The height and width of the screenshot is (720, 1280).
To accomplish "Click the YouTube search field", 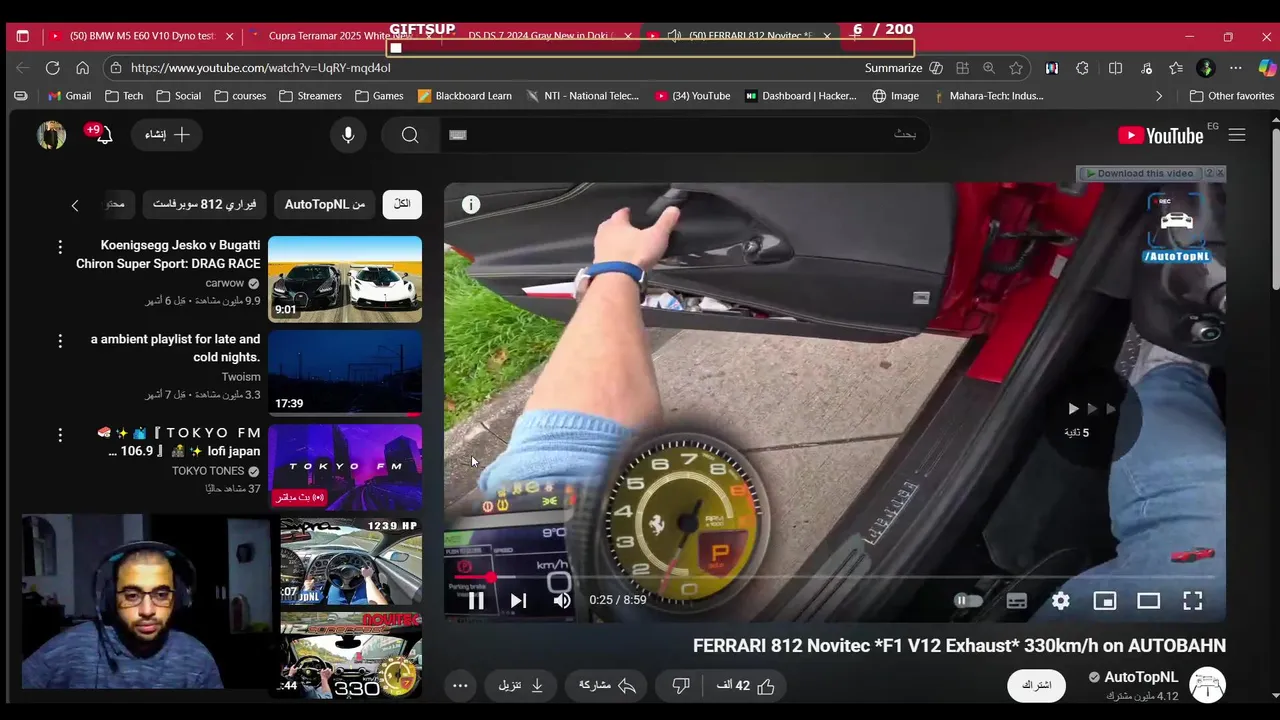I will (684, 134).
